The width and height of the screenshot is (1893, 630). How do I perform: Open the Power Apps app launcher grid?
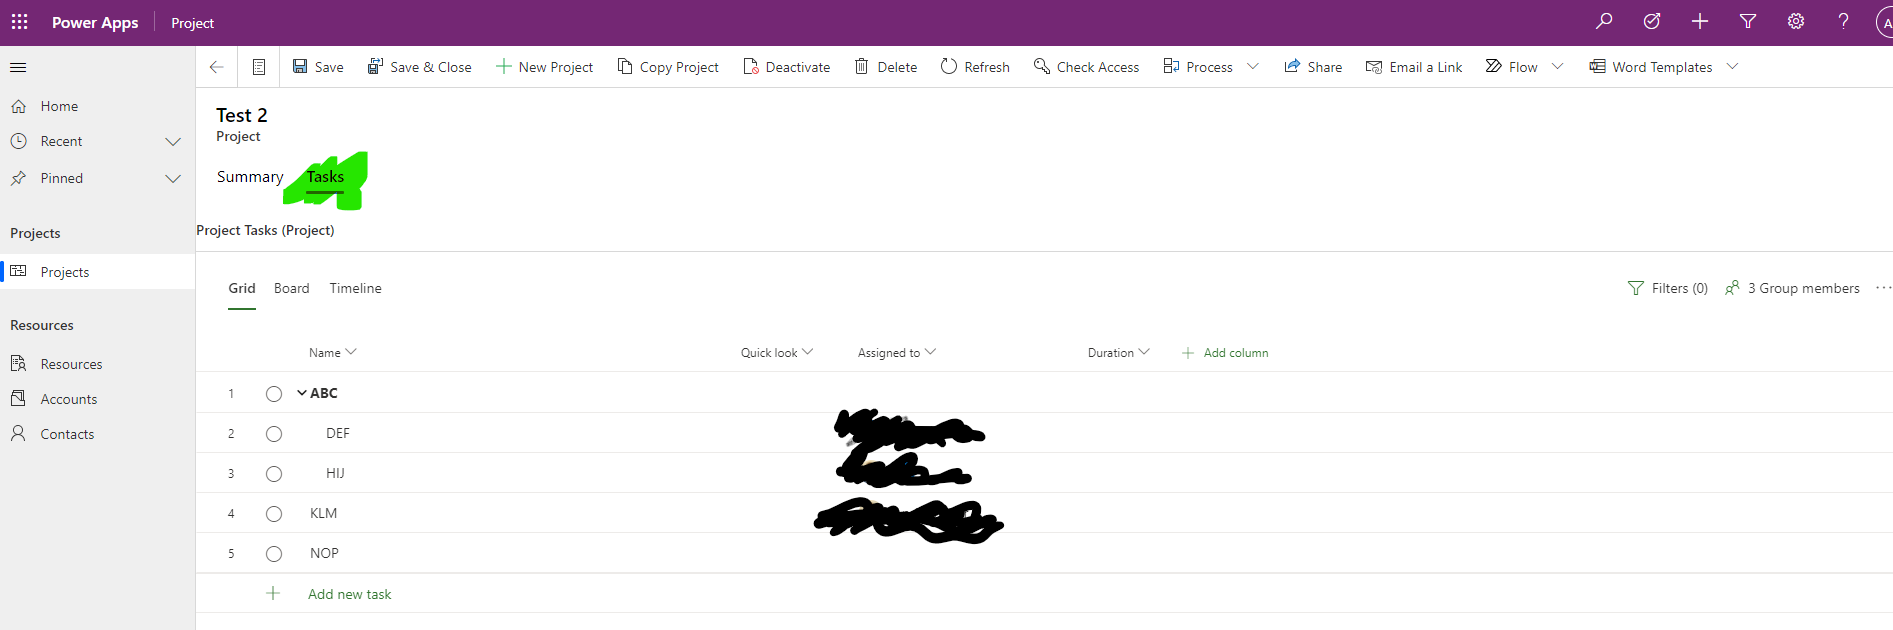(x=19, y=22)
